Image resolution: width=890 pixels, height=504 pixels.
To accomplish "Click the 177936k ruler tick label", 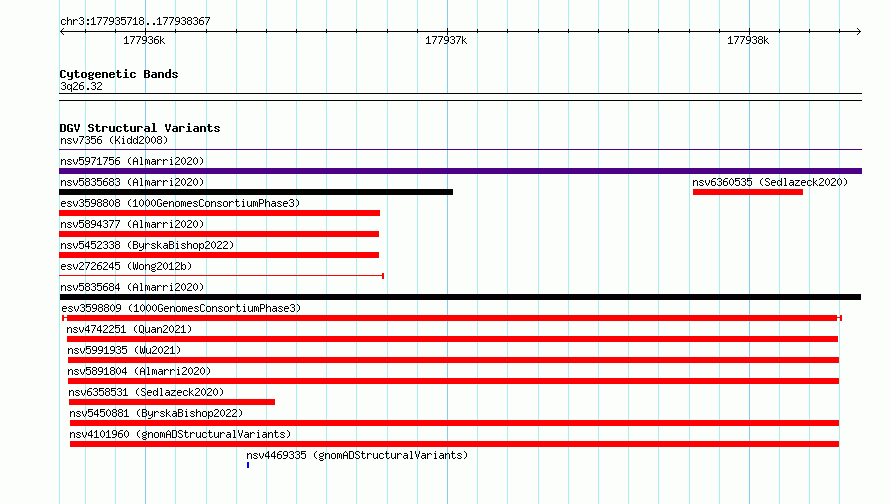I will pos(144,40).
